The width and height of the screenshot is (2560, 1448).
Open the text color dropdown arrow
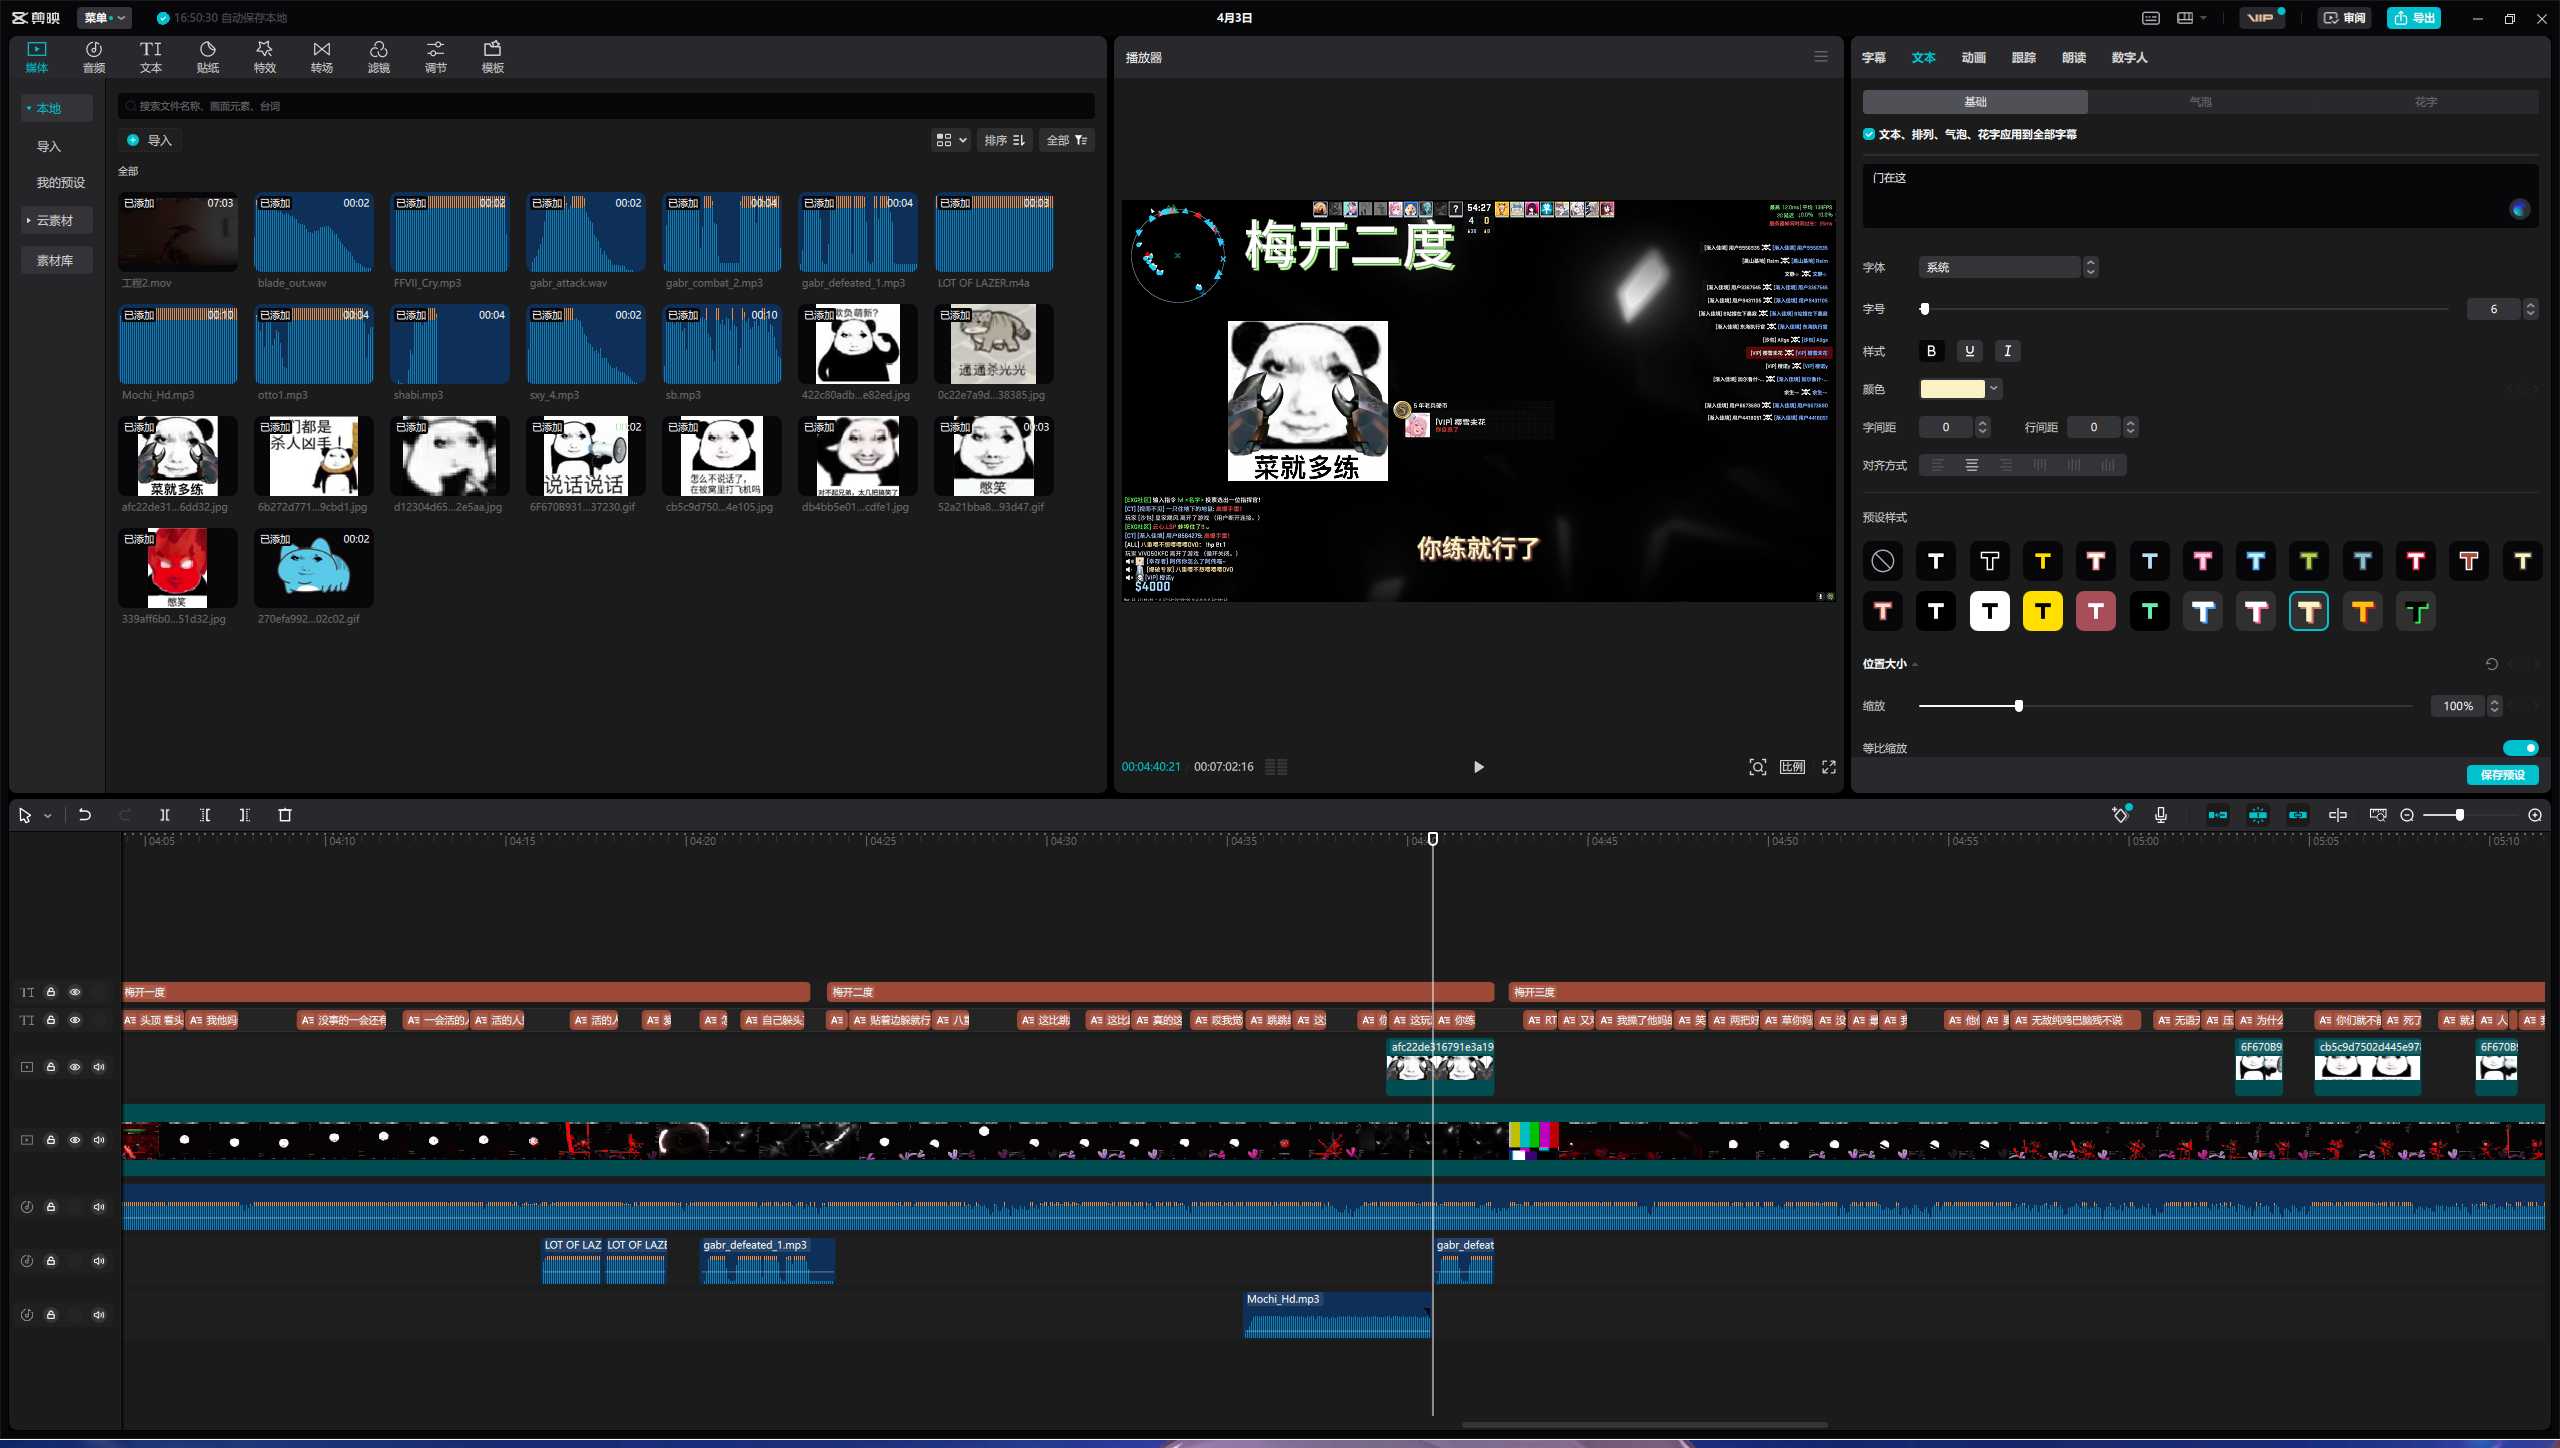1994,389
